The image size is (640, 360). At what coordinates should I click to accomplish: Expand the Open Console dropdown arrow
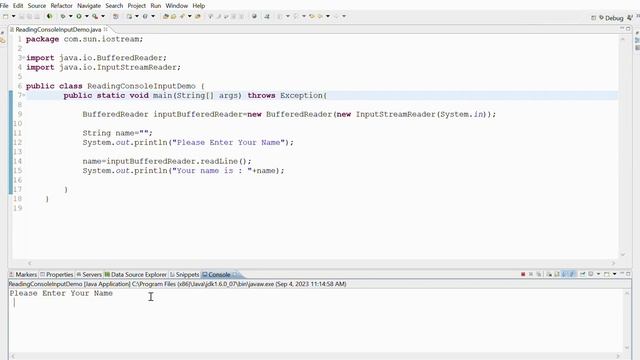[614, 274]
